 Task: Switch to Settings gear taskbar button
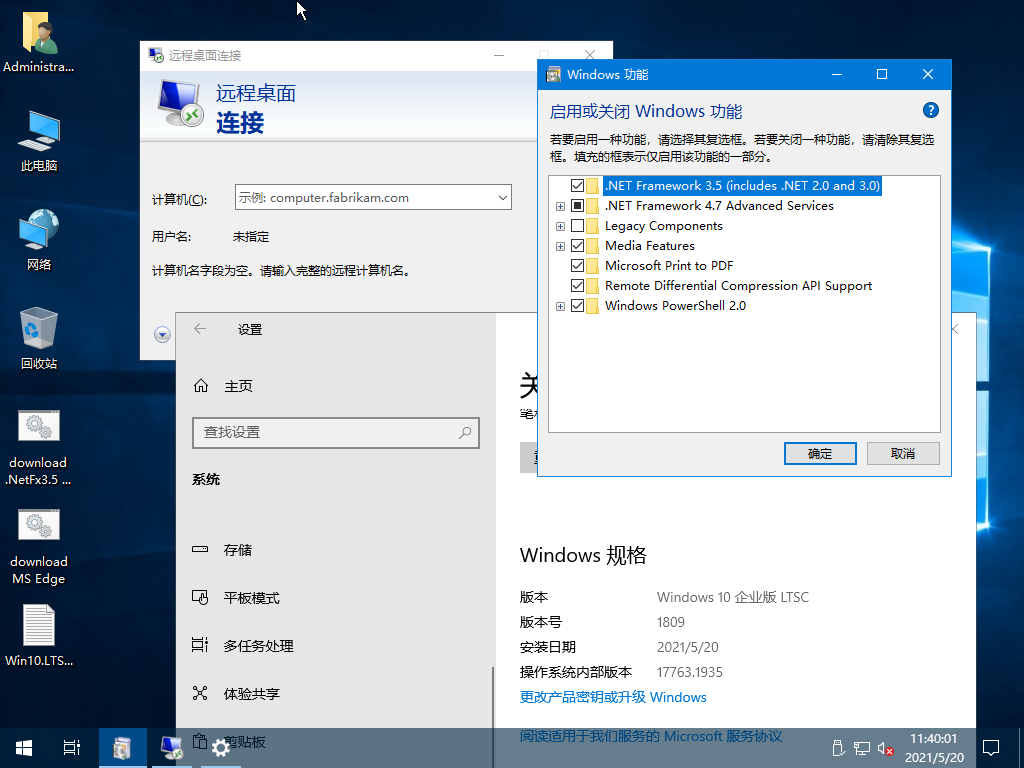(x=221, y=748)
